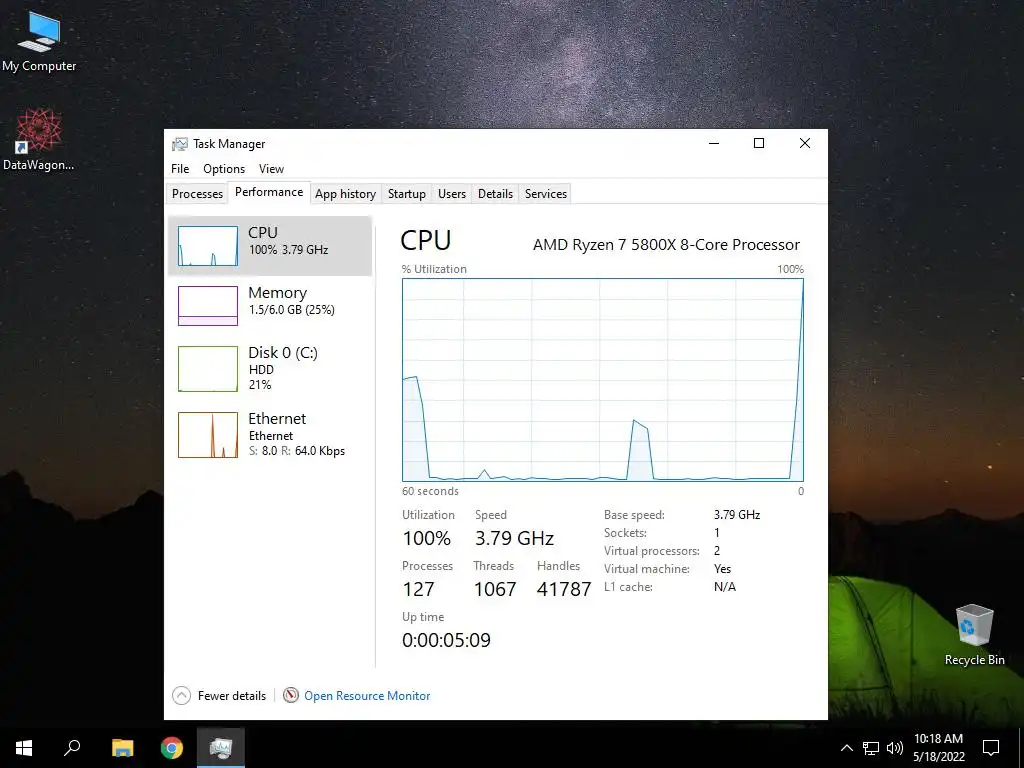Viewport: 1024px width, 768px height.
Task: Select the Recycle Bin desktop icon
Action: pos(974,635)
